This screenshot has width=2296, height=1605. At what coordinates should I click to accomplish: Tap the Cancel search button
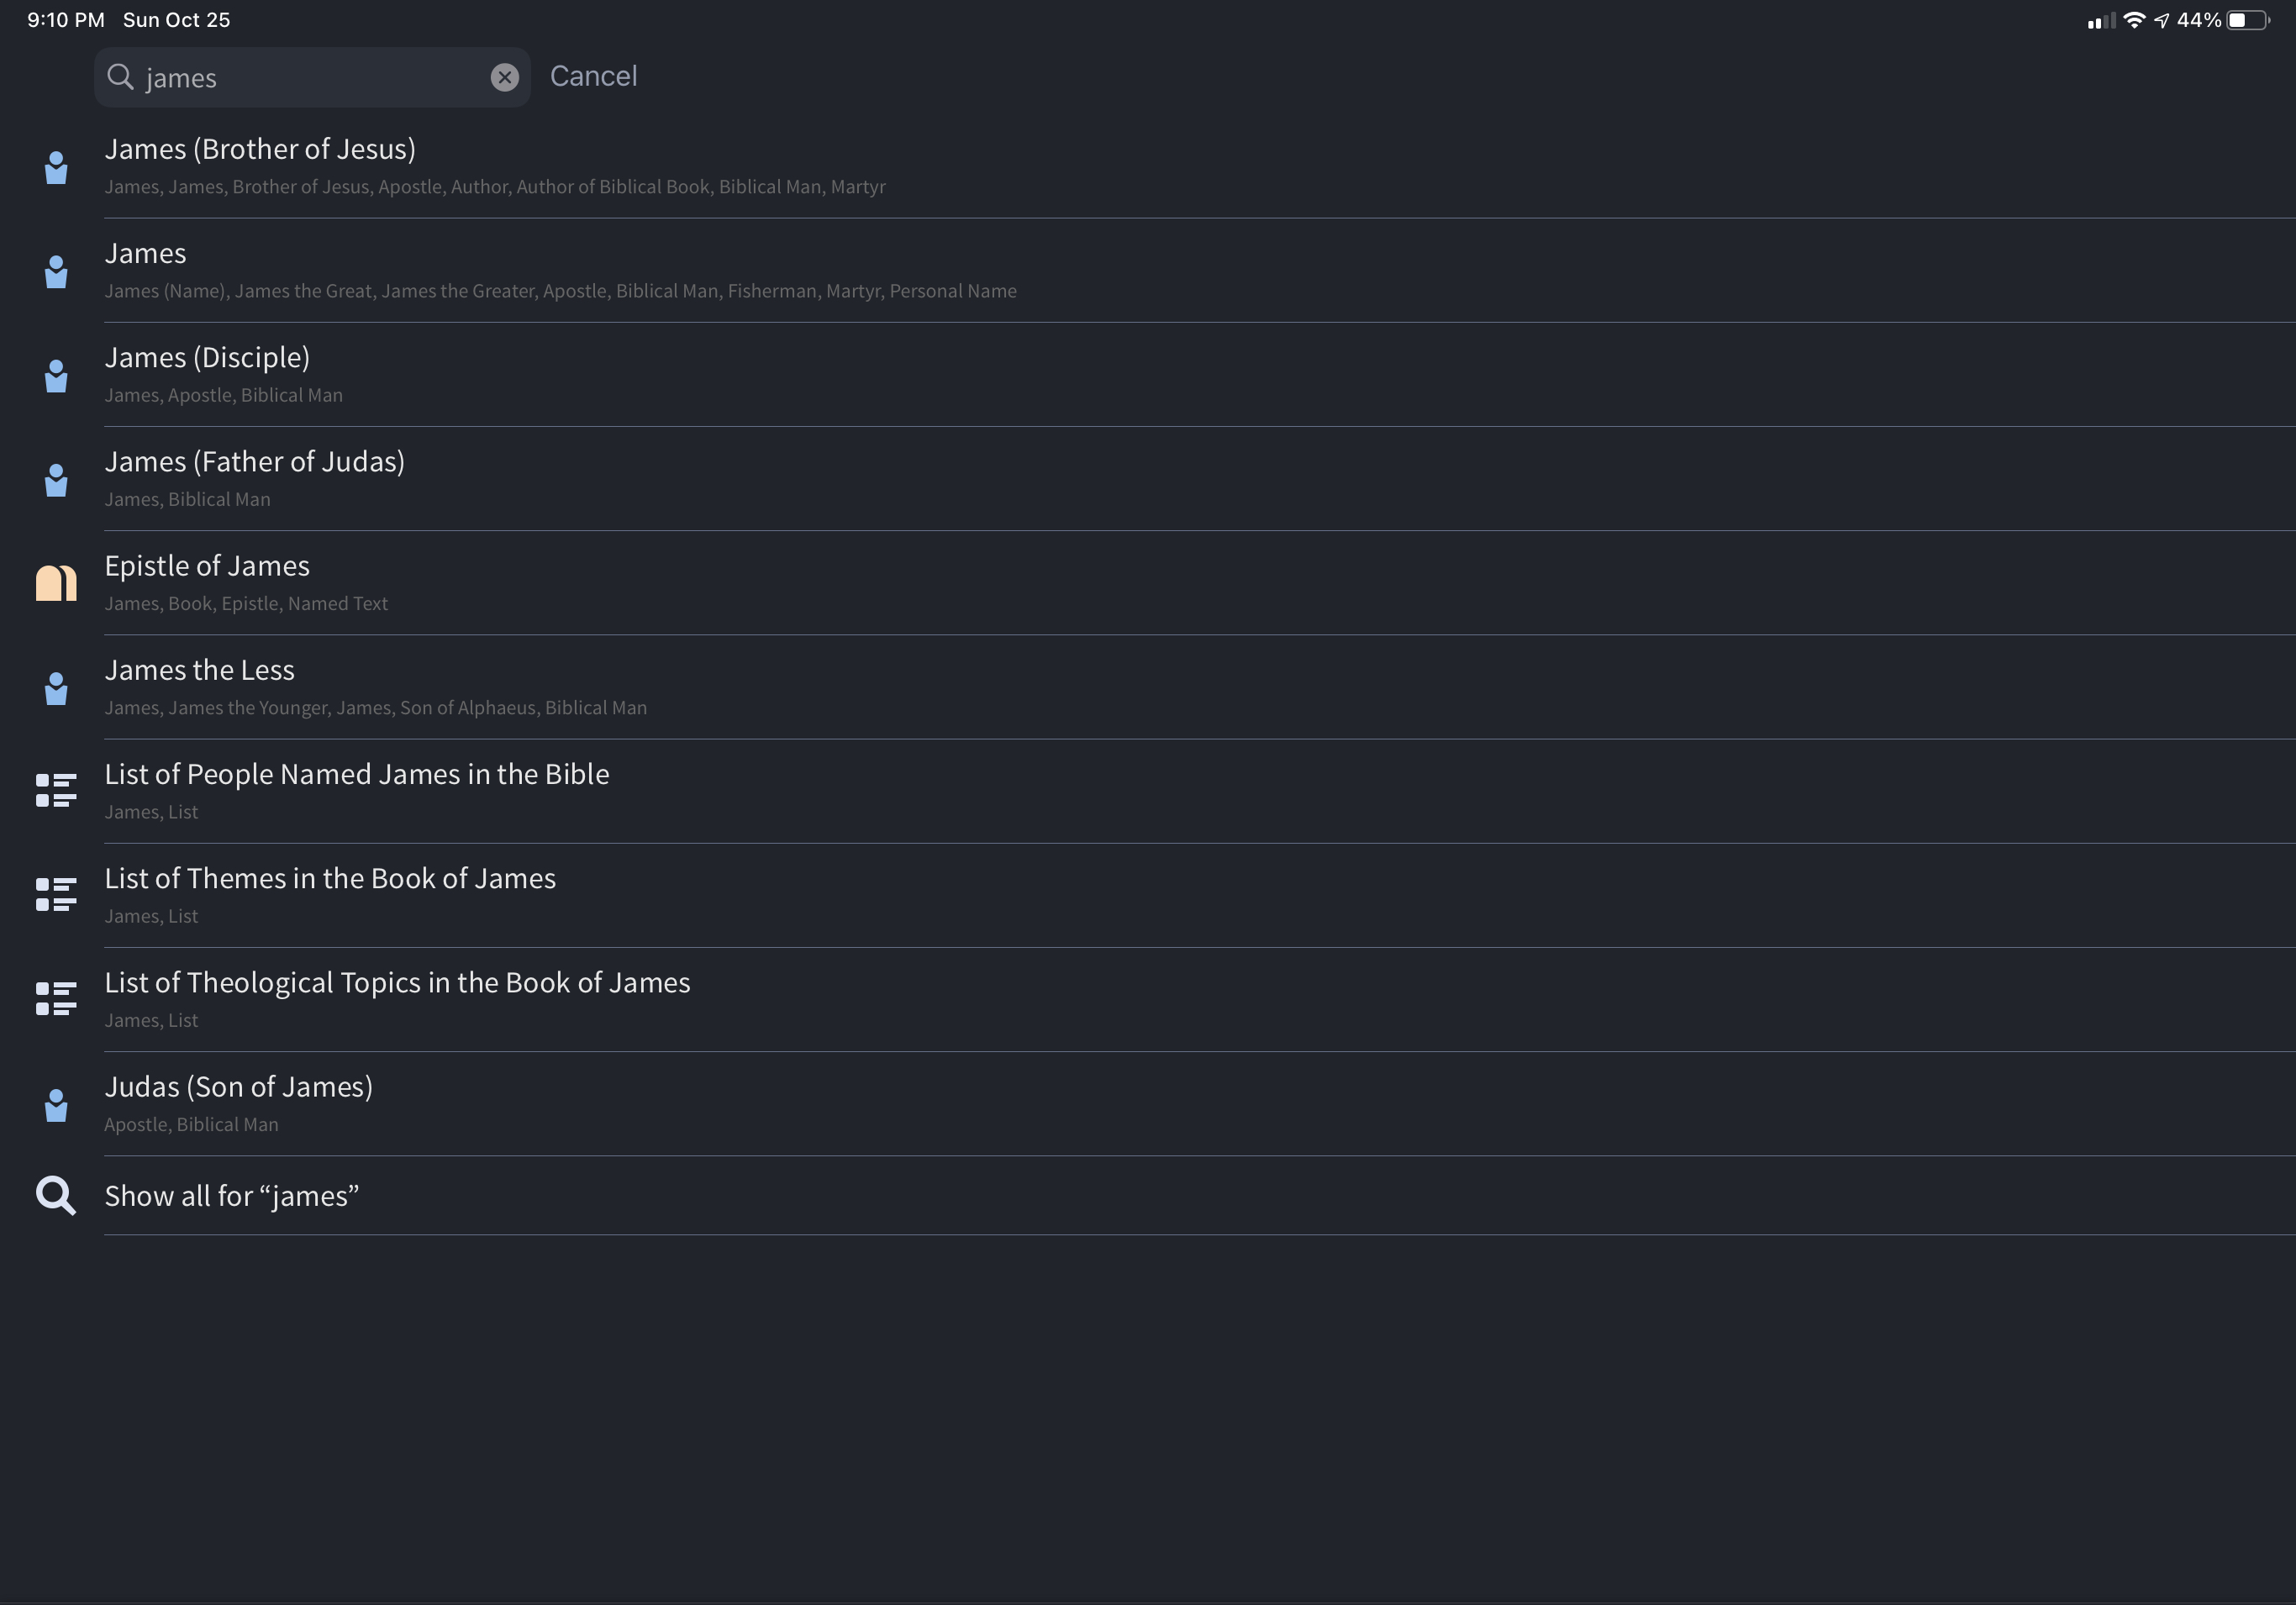pyautogui.click(x=593, y=76)
